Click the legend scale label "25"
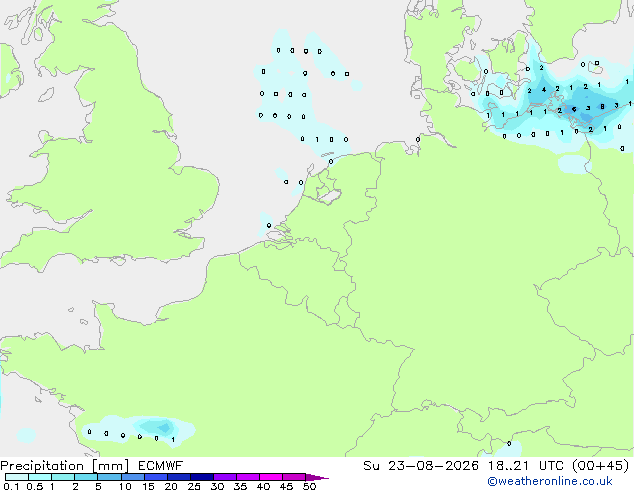Viewport: 634px width, 490px height. tap(194, 486)
